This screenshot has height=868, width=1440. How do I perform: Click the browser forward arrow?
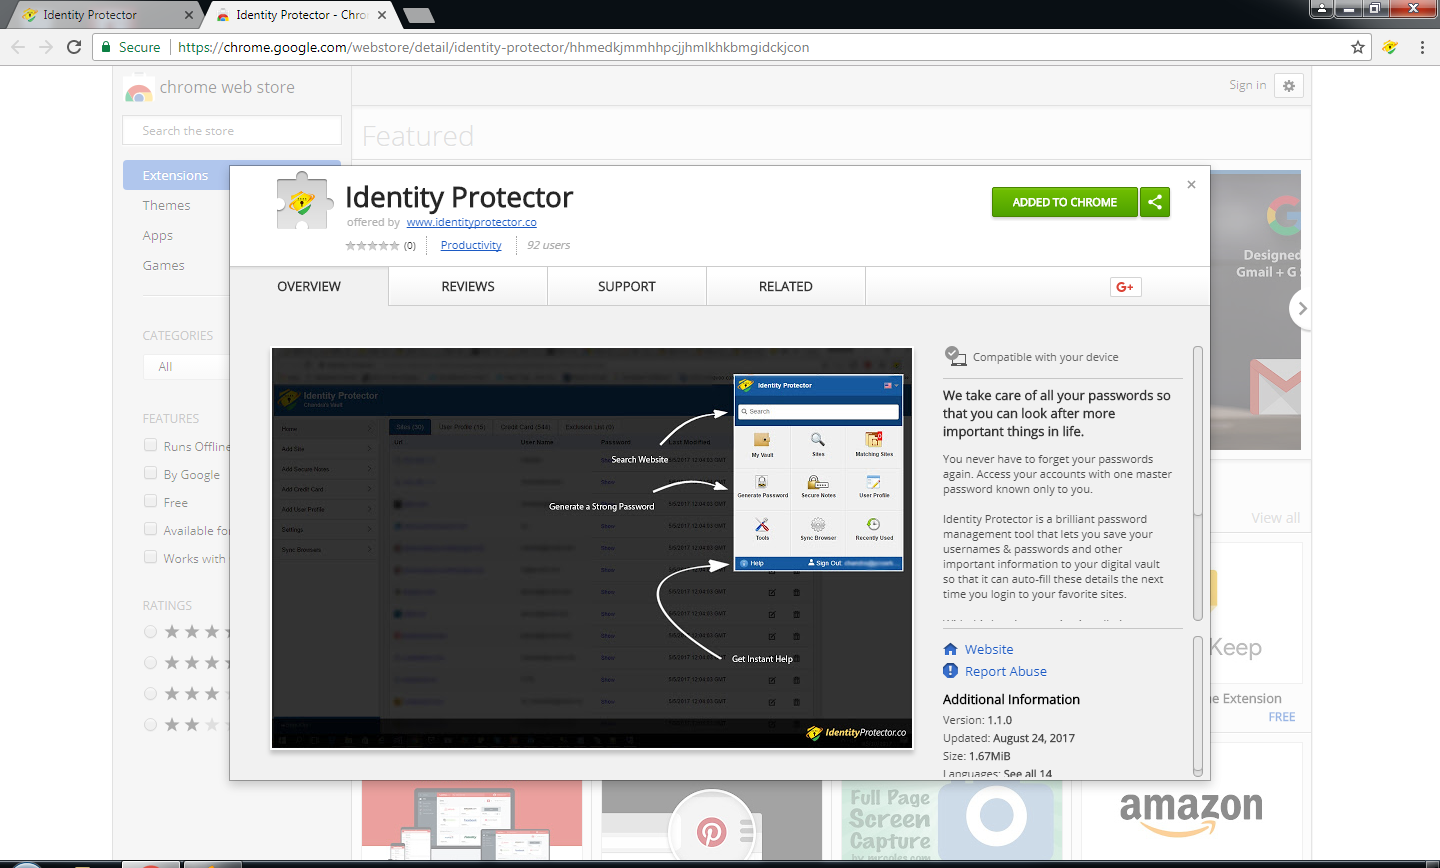tap(46, 47)
